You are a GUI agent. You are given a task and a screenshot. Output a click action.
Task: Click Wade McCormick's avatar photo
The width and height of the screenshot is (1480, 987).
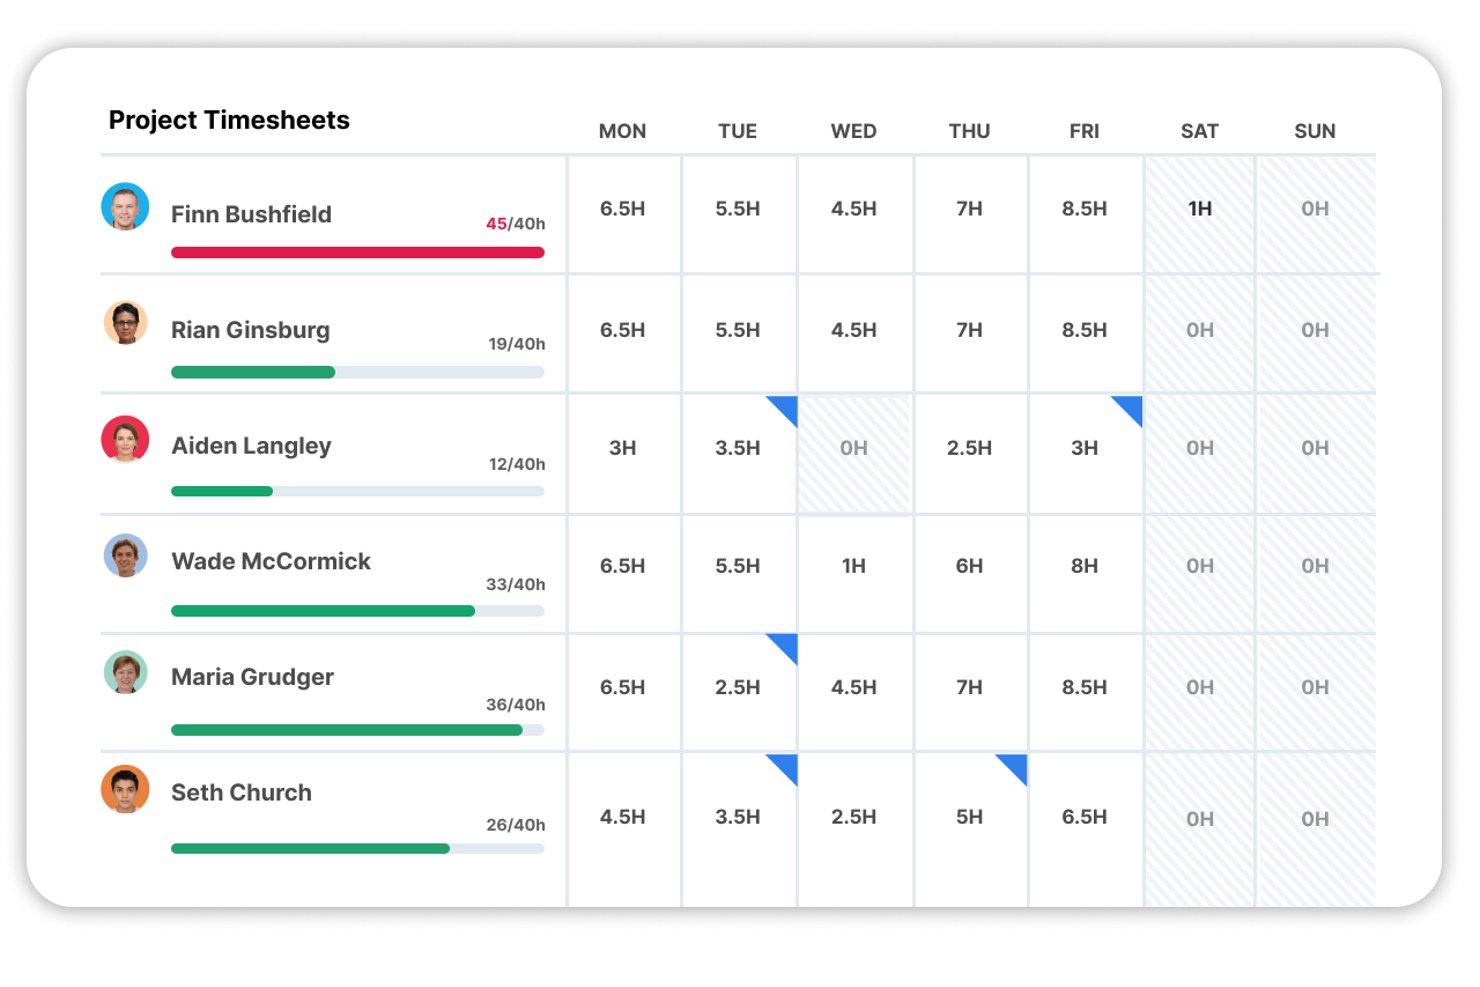(x=125, y=556)
